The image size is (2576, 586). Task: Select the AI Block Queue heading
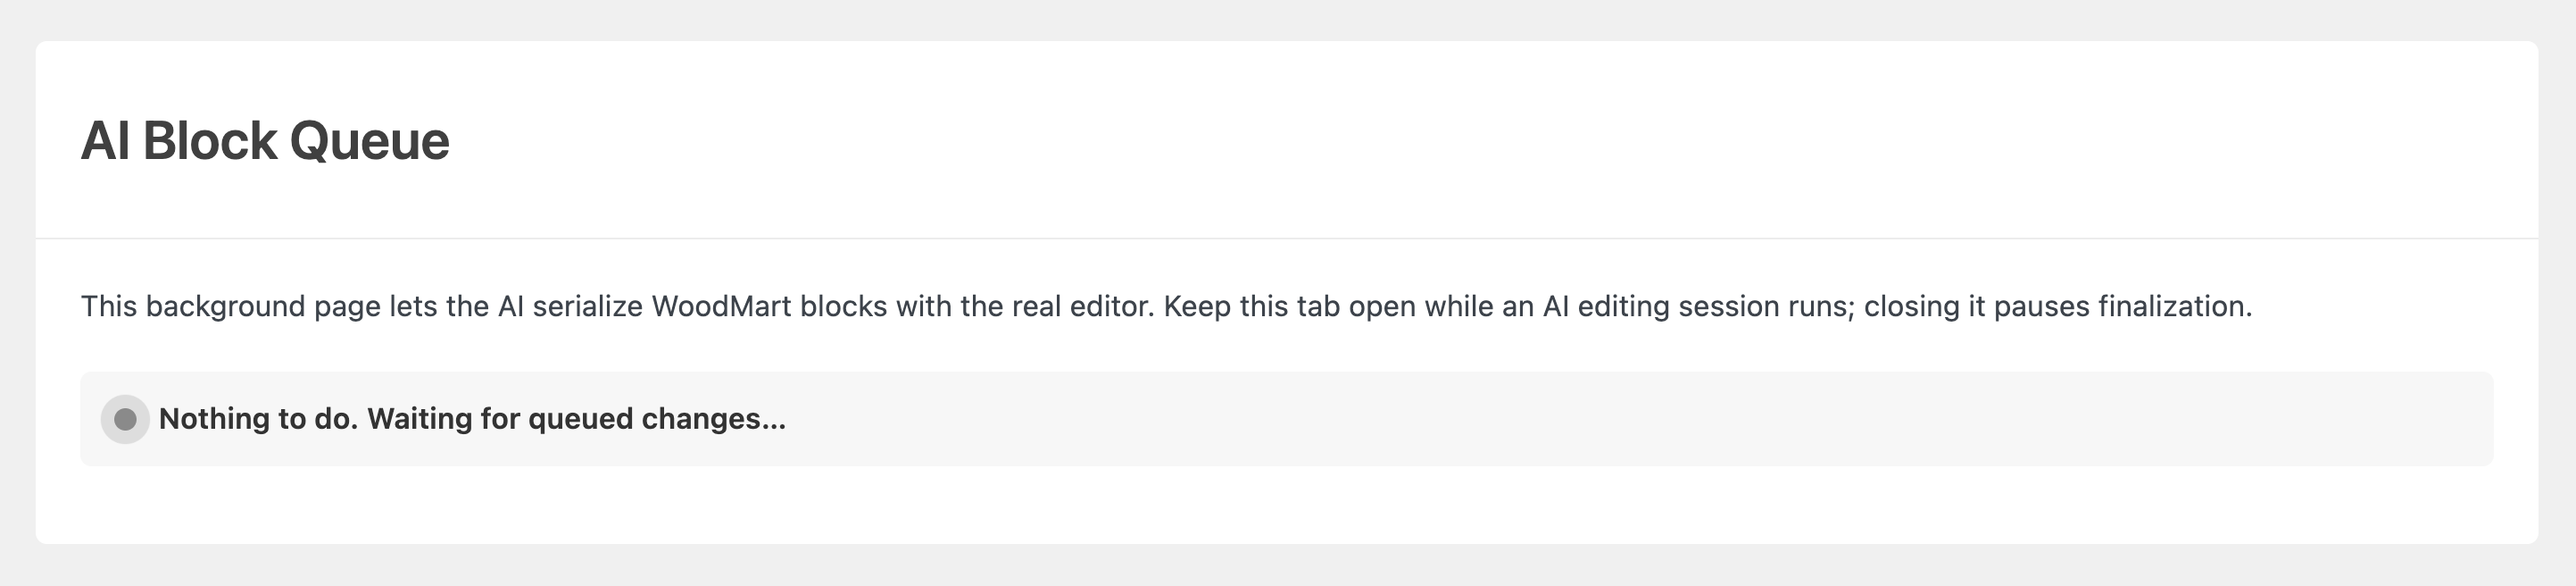(265, 141)
